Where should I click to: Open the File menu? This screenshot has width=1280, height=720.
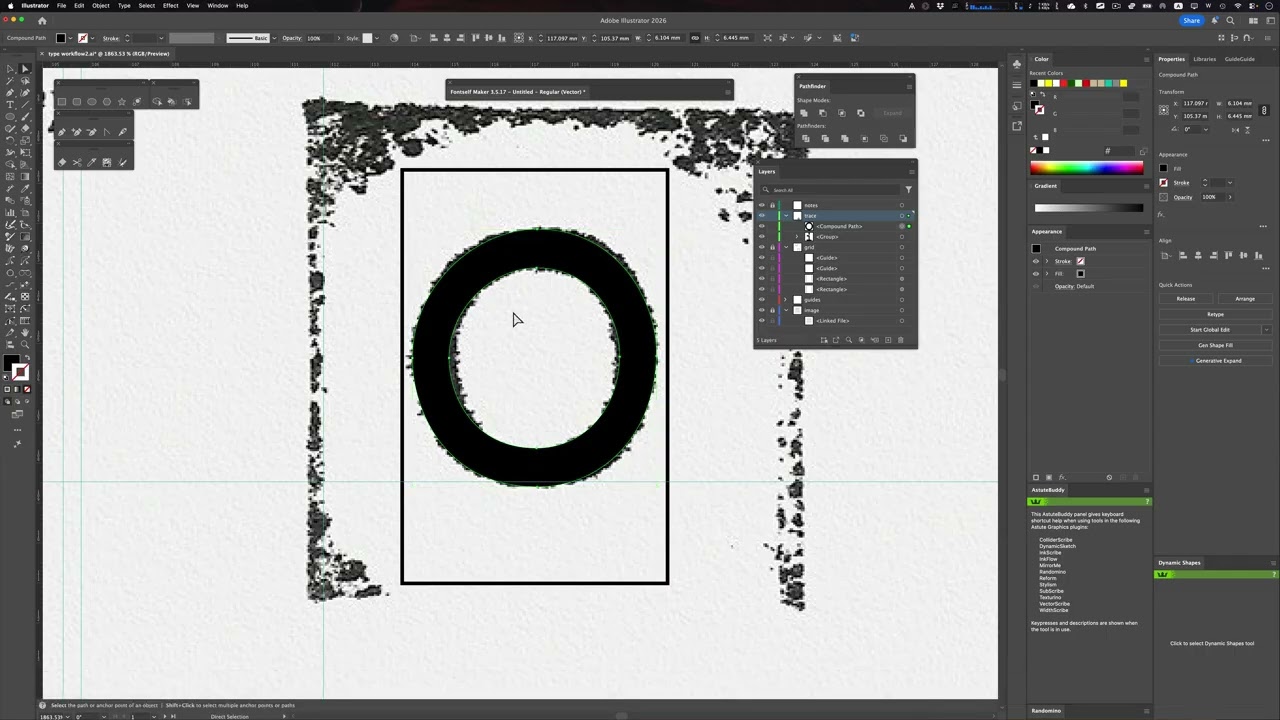click(61, 6)
